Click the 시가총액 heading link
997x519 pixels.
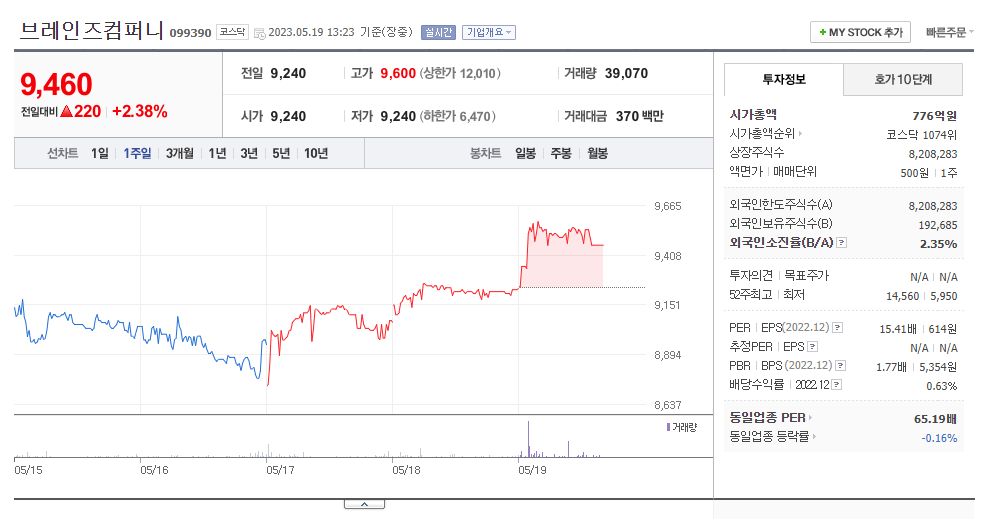[x=753, y=114]
